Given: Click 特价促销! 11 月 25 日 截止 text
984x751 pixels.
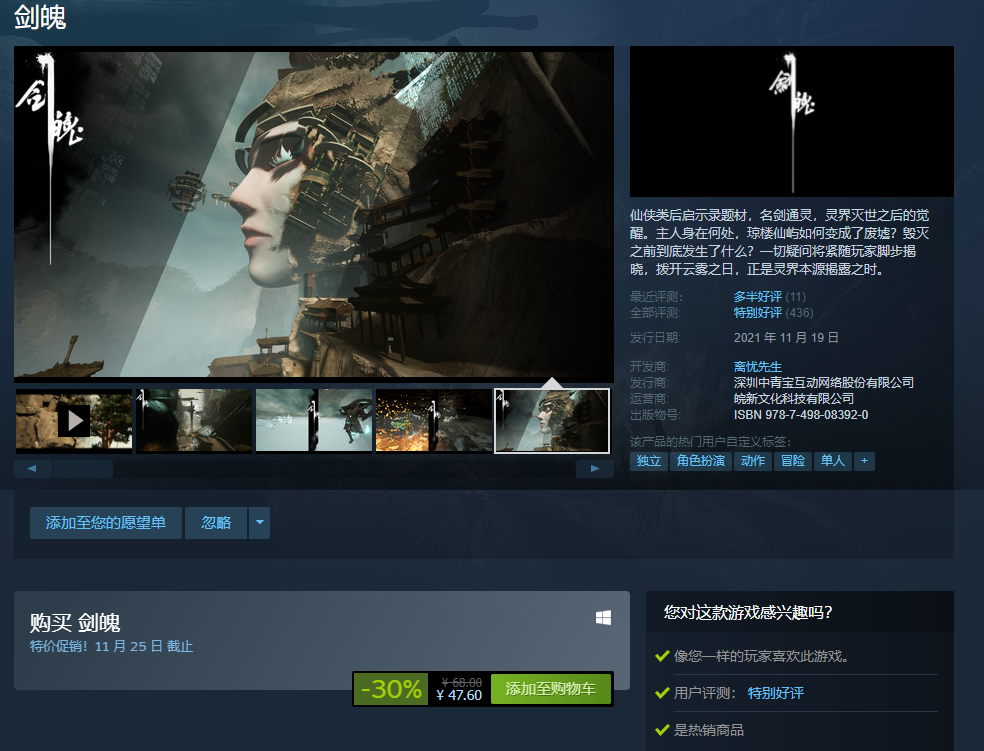Looking at the screenshot, I should [x=111, y=646].
